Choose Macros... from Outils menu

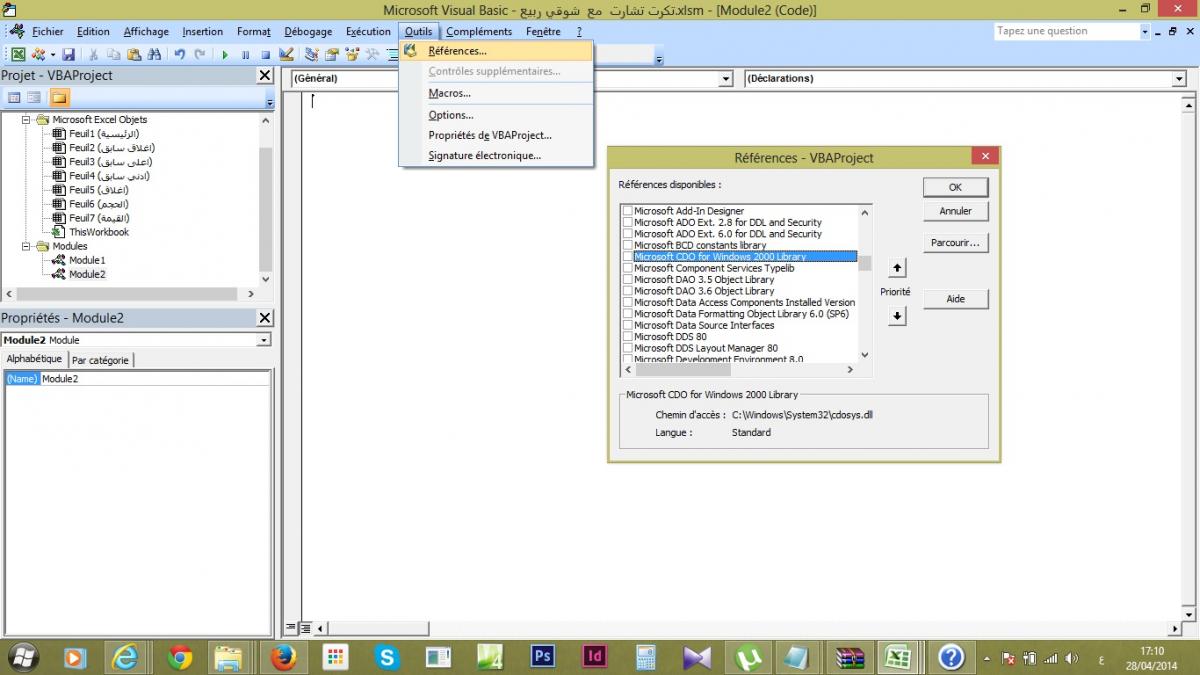[x=497, y=94]
